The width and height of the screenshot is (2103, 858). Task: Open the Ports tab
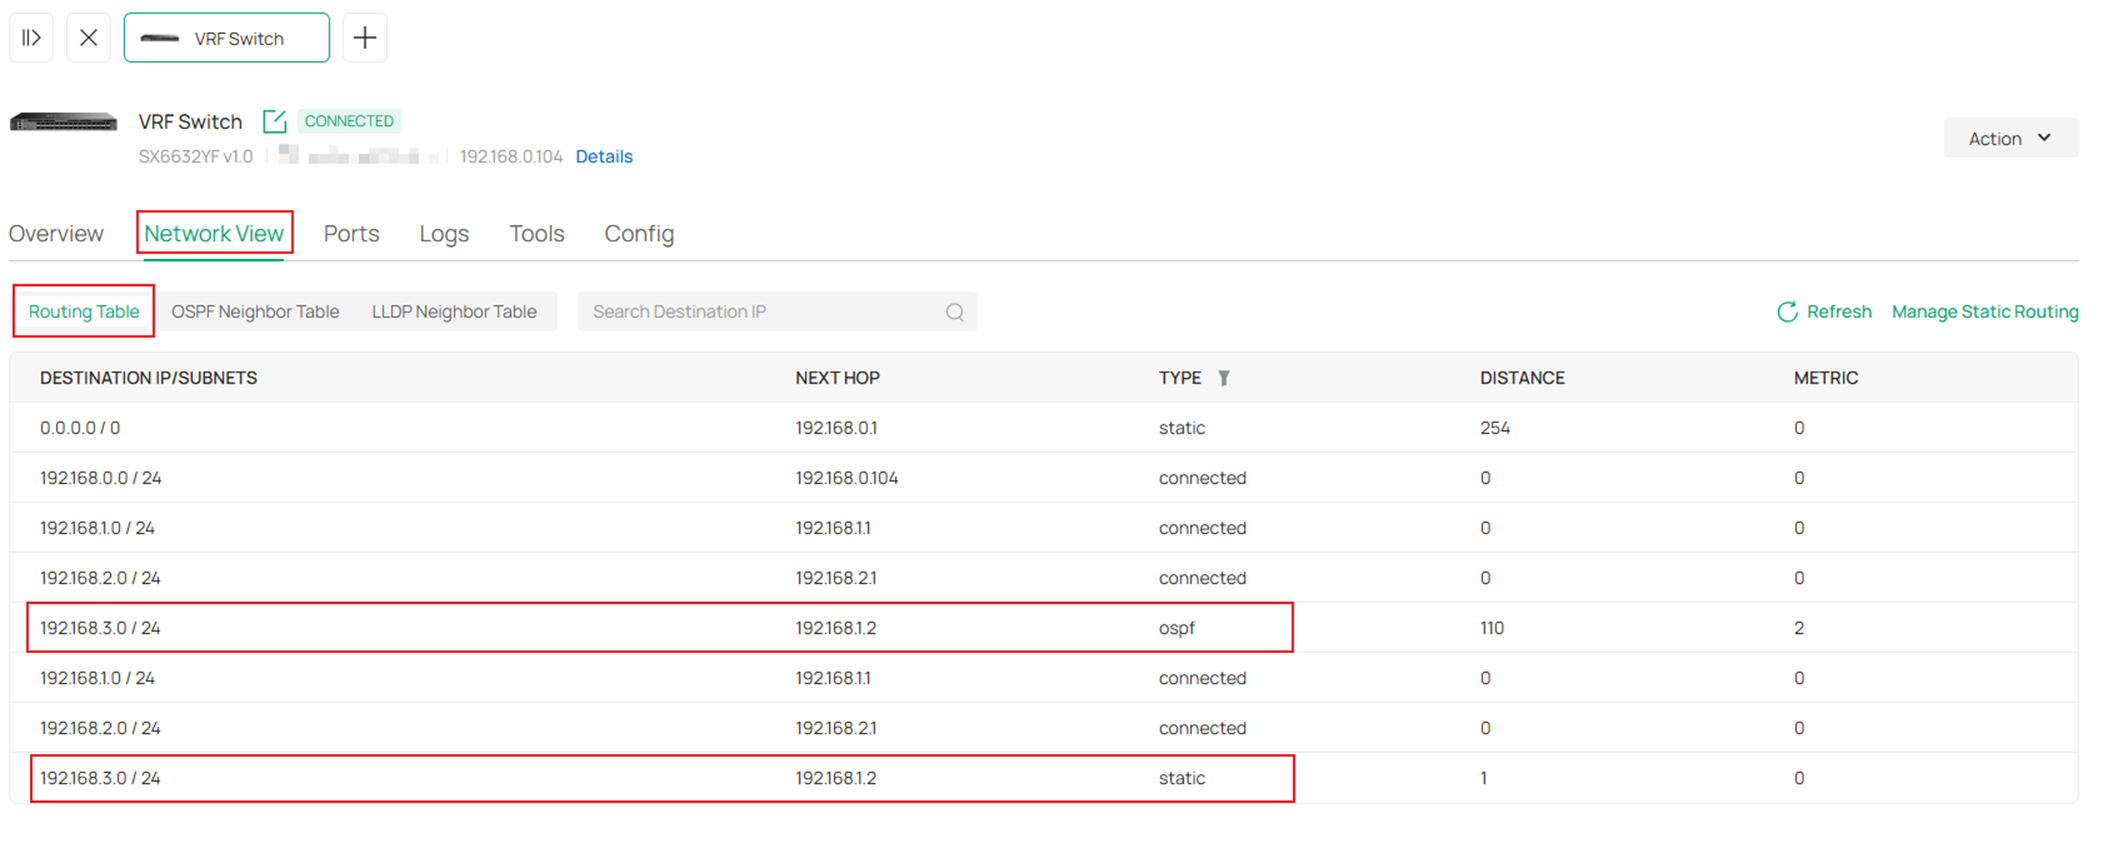tap(351, 233)
